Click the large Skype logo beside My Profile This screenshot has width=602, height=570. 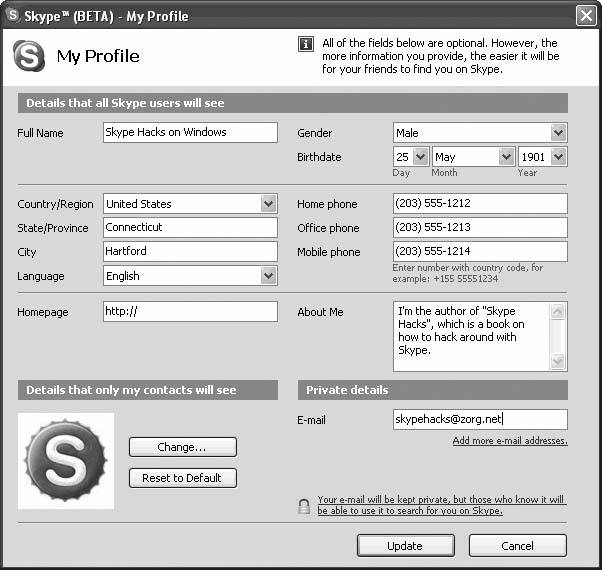[29, 56]
